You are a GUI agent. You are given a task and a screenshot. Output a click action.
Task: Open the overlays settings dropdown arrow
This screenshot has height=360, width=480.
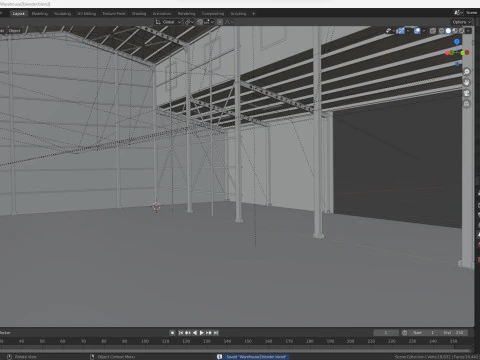click(424, 31)
